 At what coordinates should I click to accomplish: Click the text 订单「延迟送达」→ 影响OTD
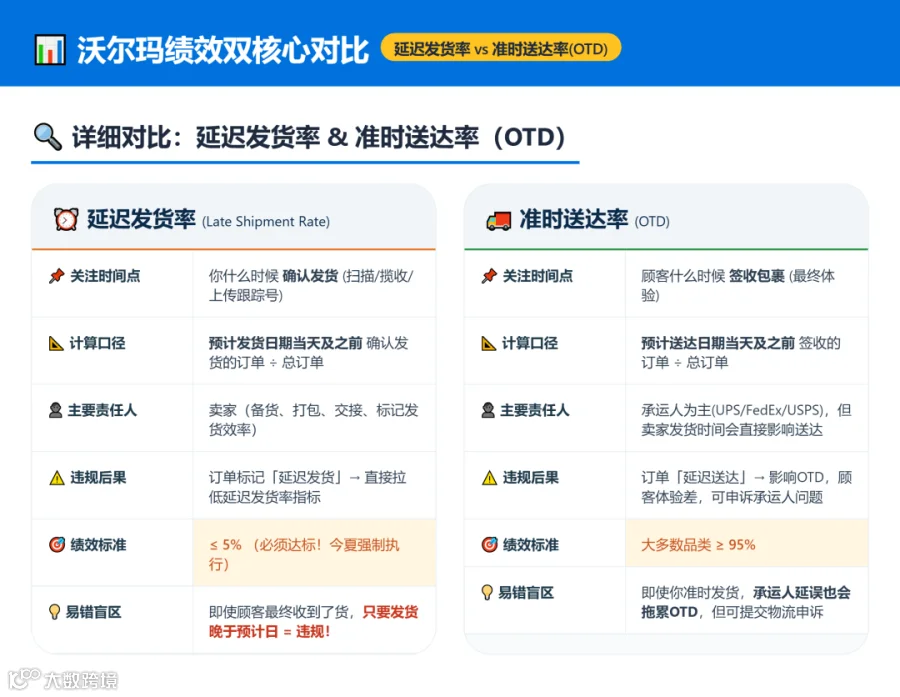732,478
